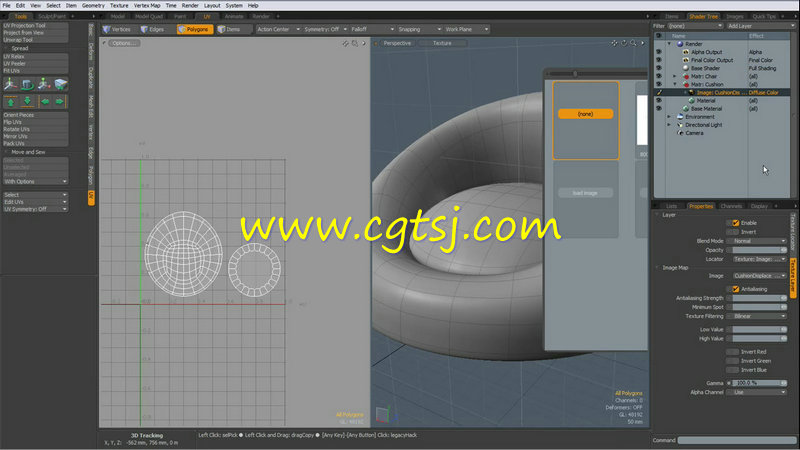Expand the Matr: Chair tree item

click(675, 77)
